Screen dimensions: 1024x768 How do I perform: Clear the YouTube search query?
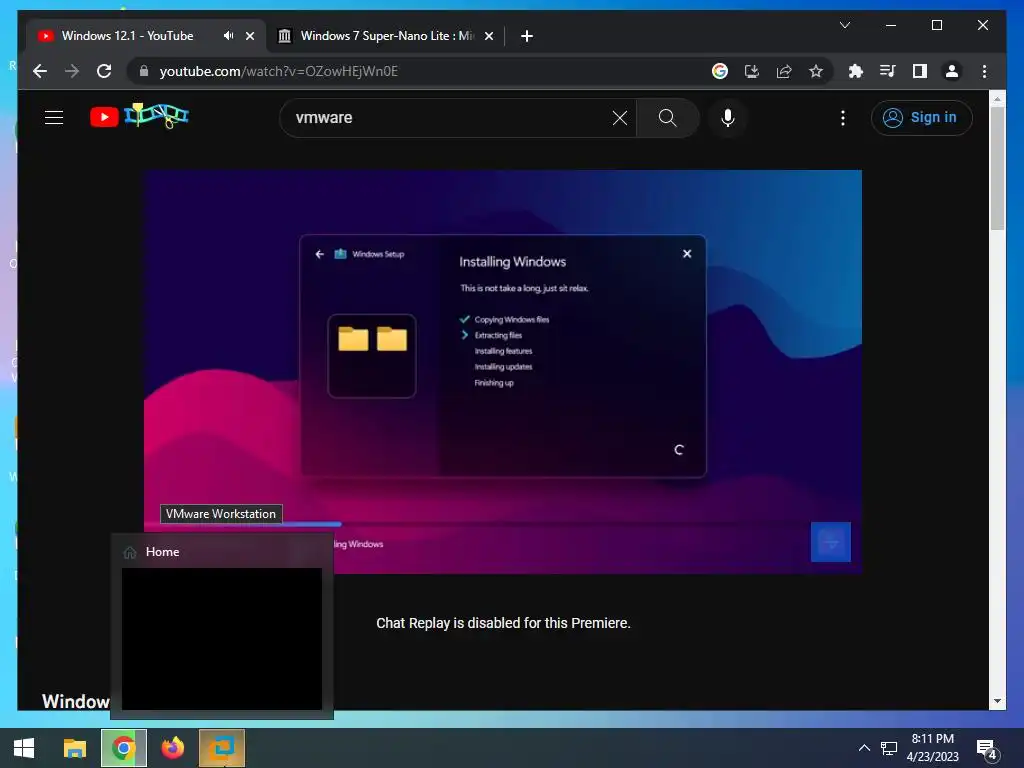pyautogui.click(x=620, y=118)
